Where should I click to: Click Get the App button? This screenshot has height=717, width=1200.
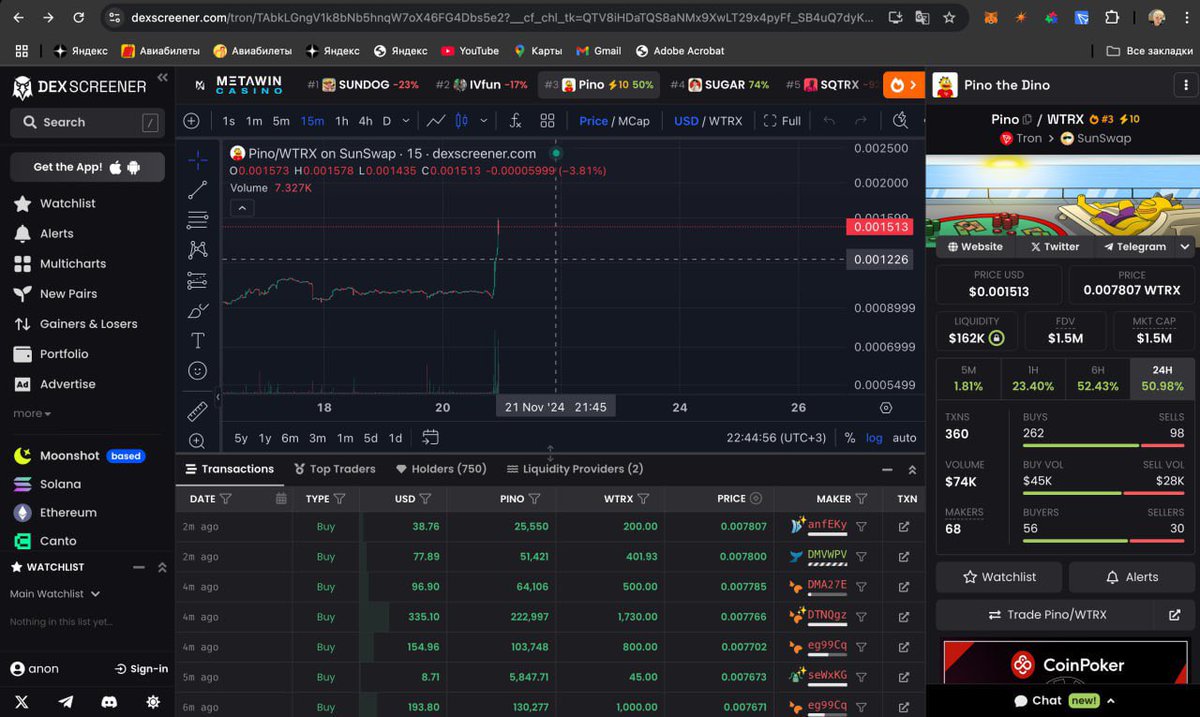tap(87, 167)
